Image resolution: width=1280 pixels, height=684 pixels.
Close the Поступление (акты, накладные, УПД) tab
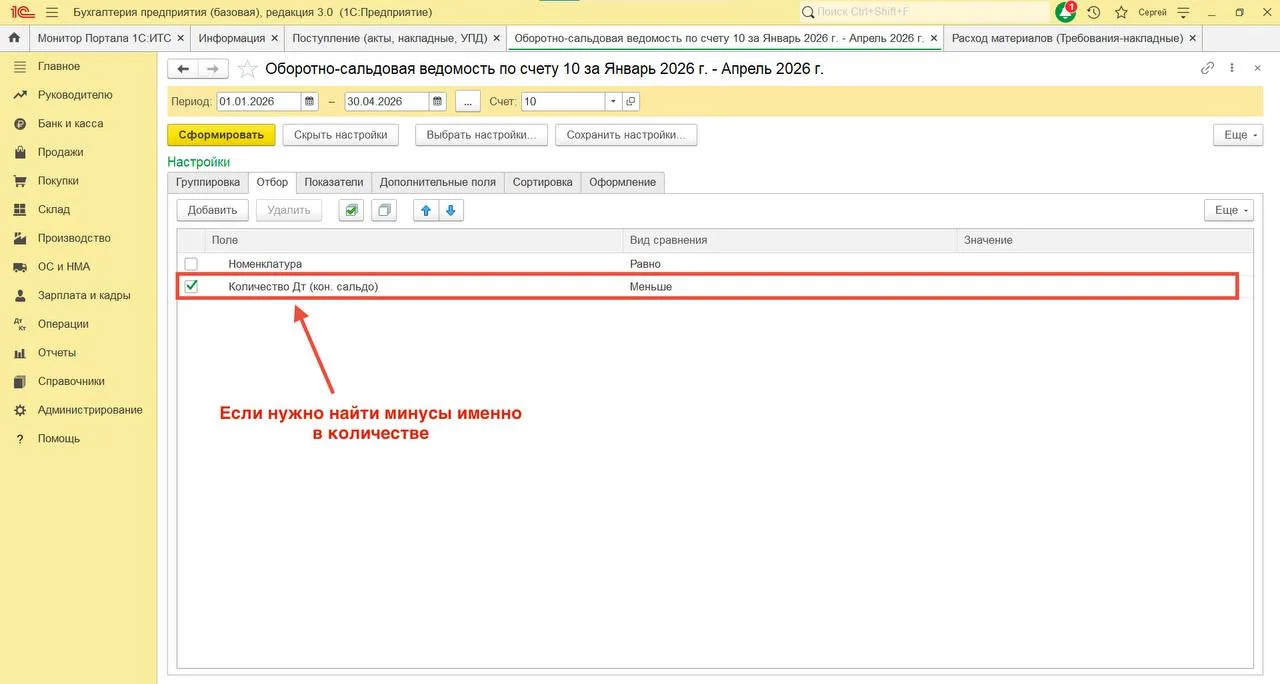point(497,38)
